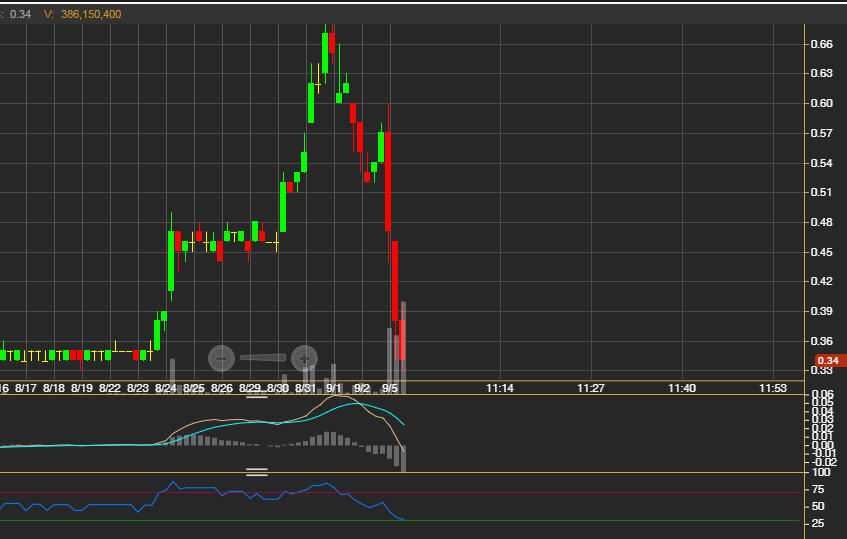Click the 8/17 date label
The image size is (847, 539).
coord(25,388)
